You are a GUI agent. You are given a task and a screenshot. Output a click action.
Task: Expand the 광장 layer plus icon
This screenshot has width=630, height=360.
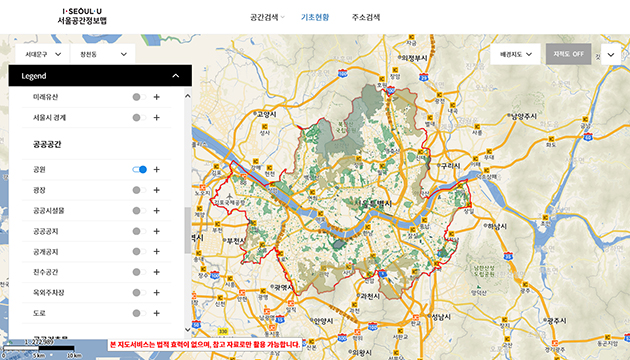pyautogui.click(x=157, y=190)
